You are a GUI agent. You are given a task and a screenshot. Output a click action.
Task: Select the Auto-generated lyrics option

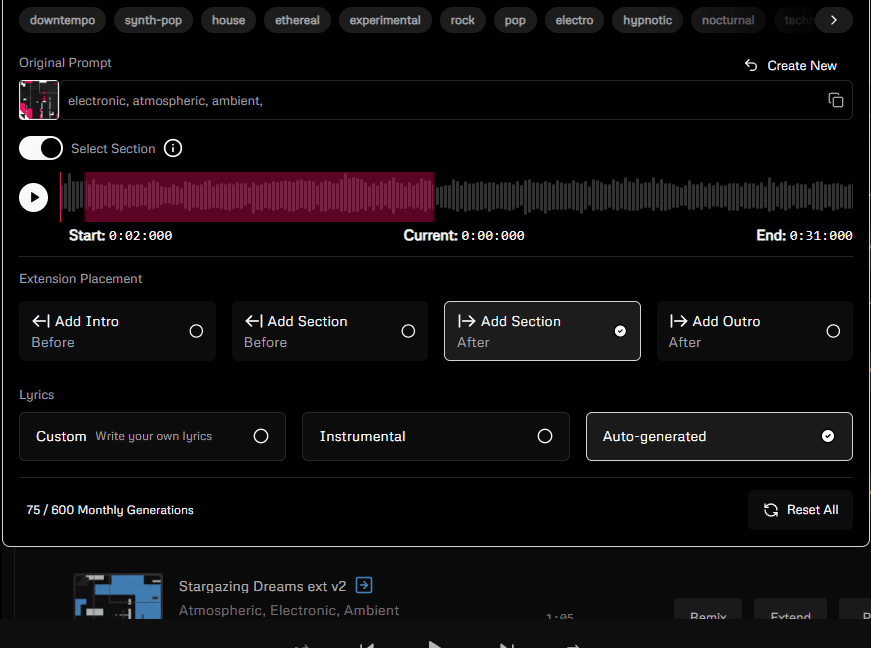(x=718, y=436)
